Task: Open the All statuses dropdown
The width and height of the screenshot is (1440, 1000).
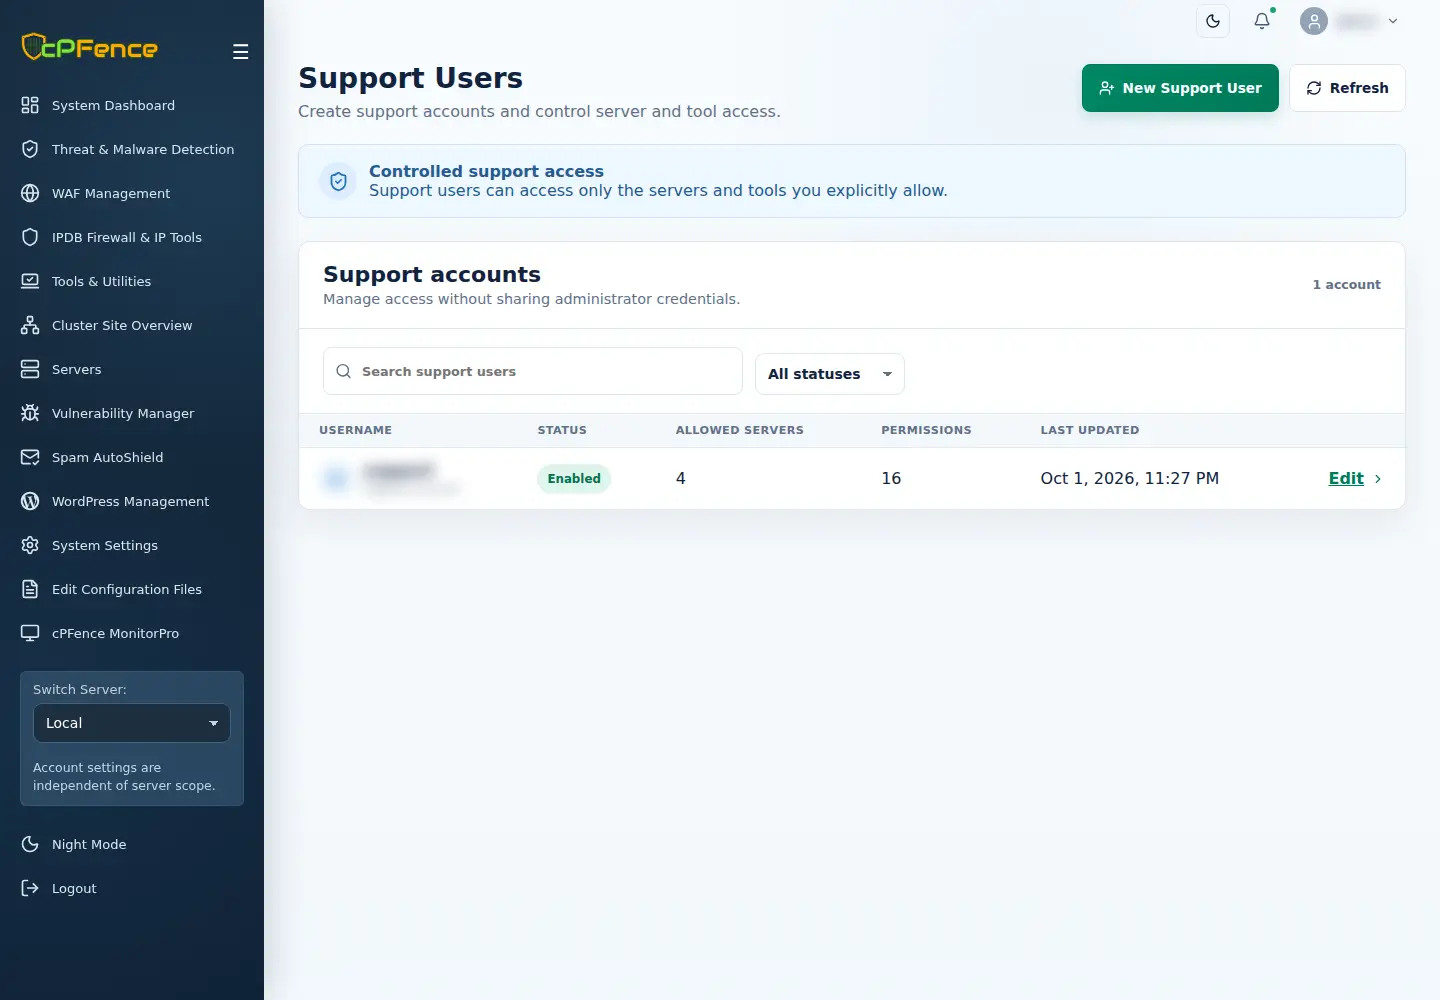Action: click(829, 374)
